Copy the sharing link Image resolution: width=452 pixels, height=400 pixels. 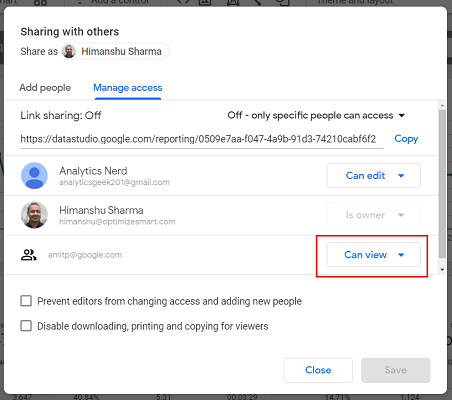pos(406,139)
